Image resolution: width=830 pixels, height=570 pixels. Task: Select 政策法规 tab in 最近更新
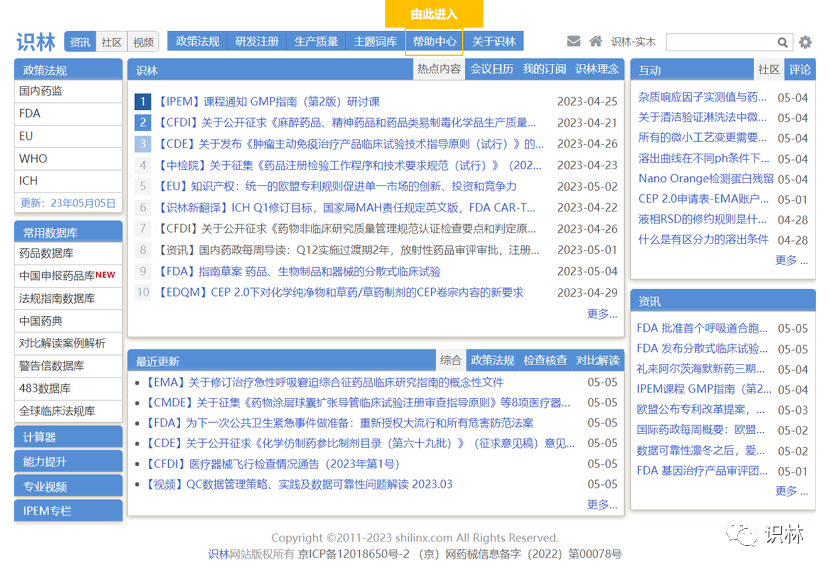pos(492,360)
